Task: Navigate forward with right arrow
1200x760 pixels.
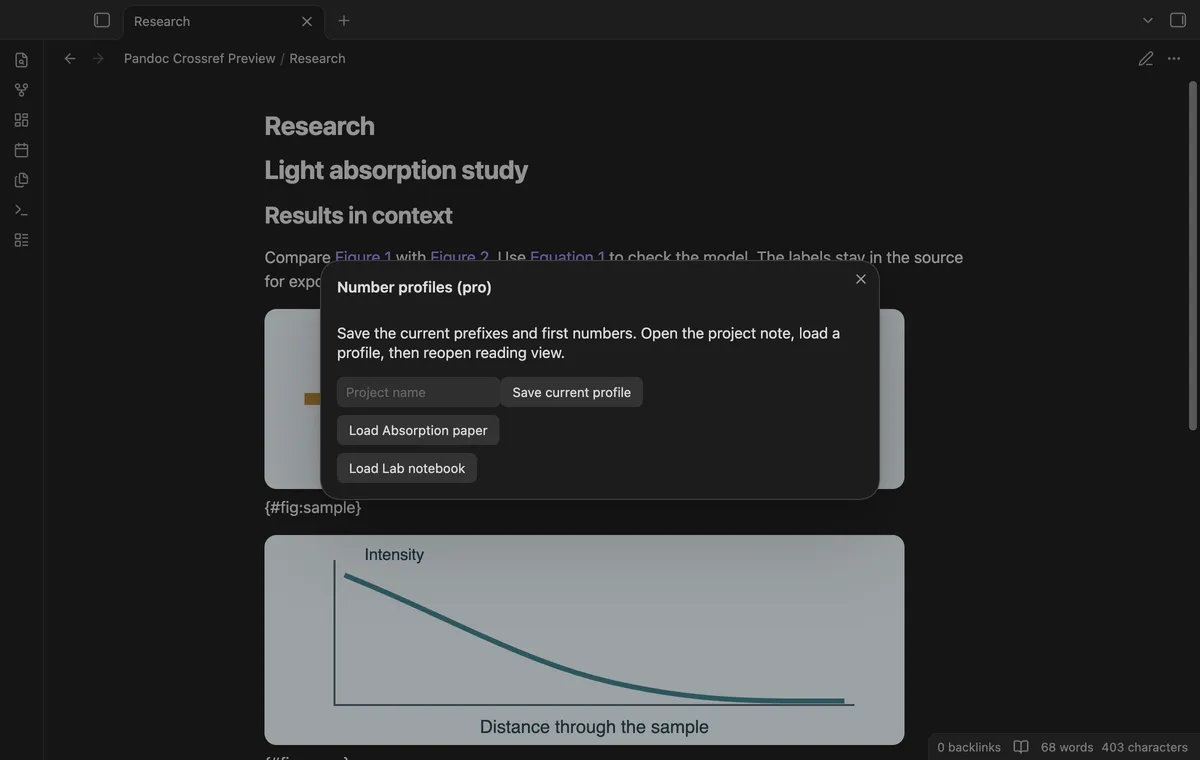Action: tap(98, 58)
